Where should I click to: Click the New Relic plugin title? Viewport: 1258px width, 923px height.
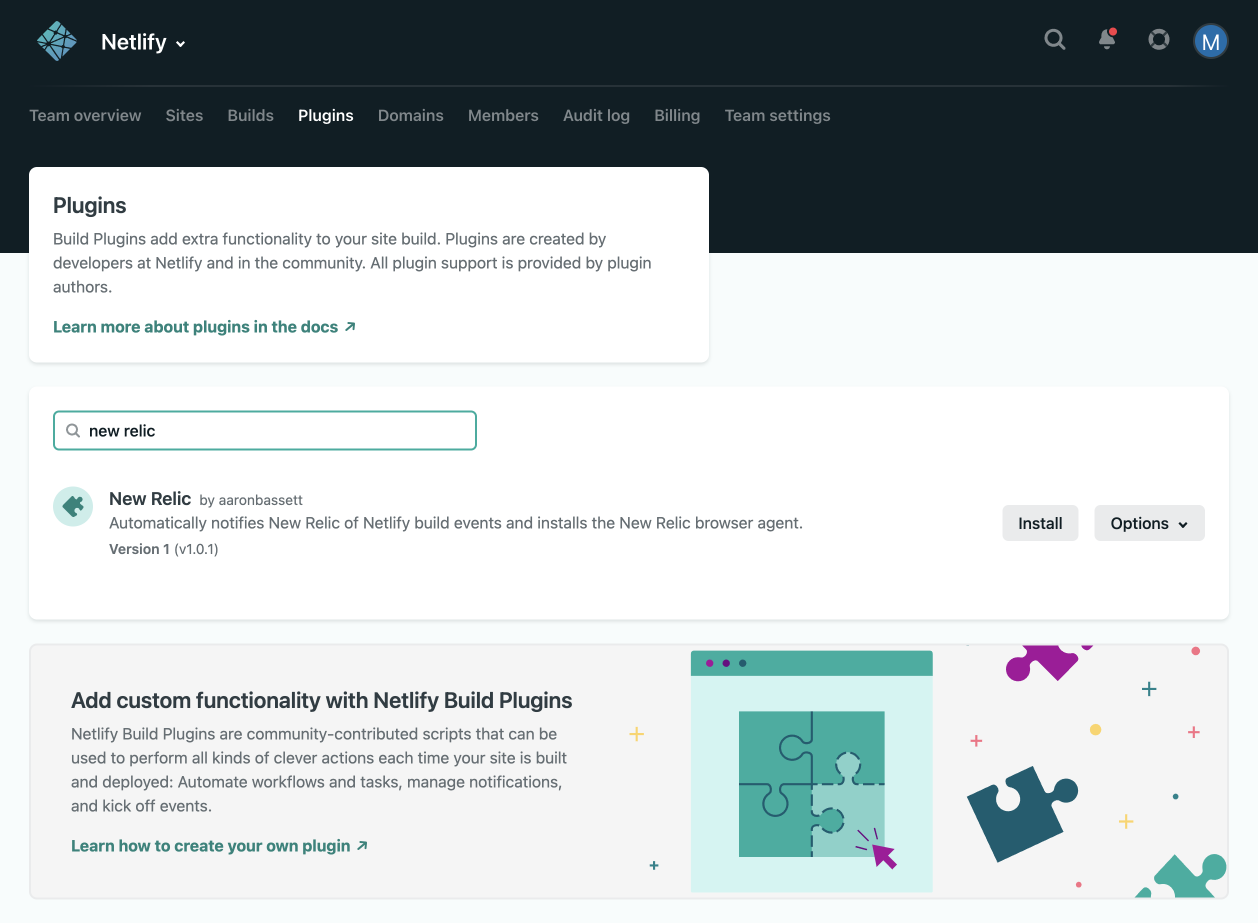[x=150, y=498]
